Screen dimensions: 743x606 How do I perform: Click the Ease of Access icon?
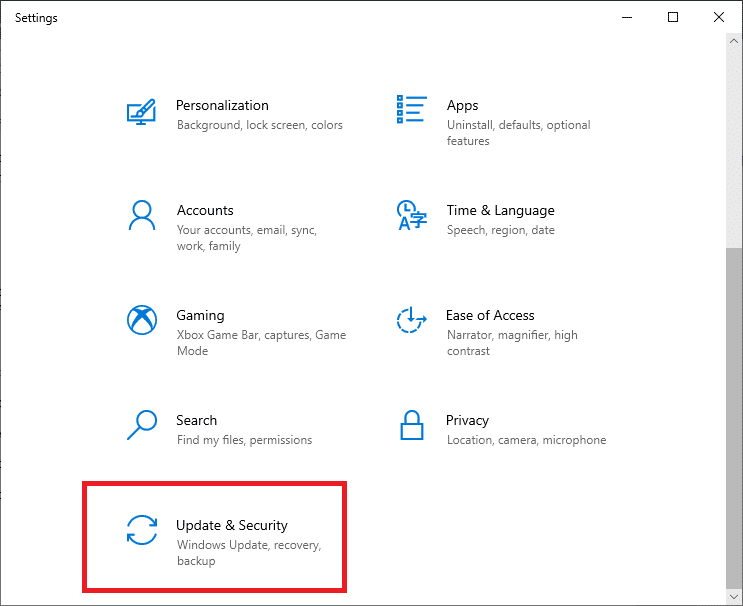pos(411,320)
